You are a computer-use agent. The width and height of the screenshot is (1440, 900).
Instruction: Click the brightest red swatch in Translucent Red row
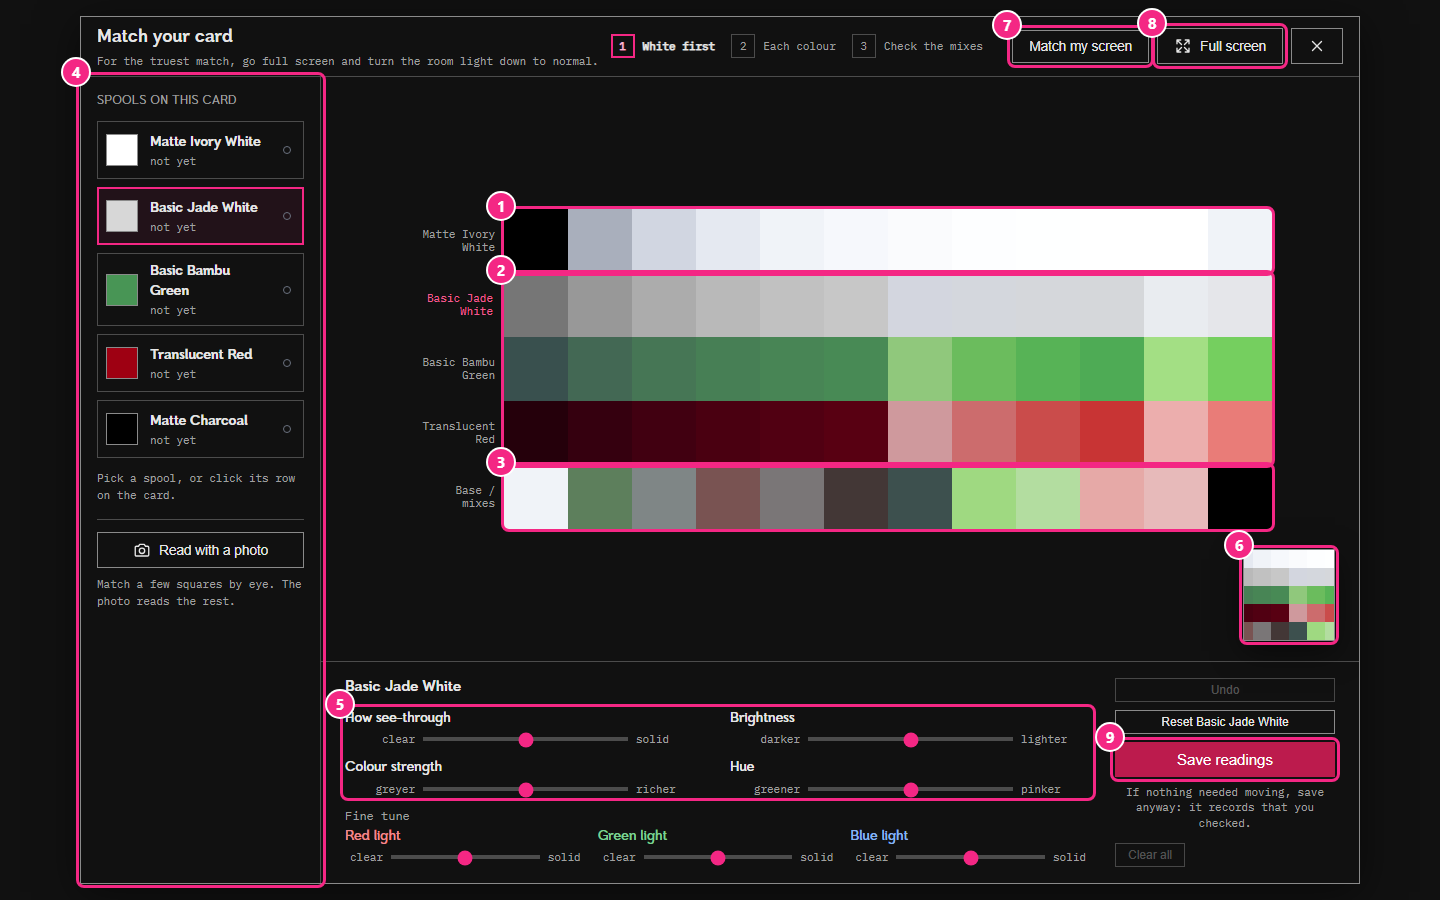[1112, 433]
